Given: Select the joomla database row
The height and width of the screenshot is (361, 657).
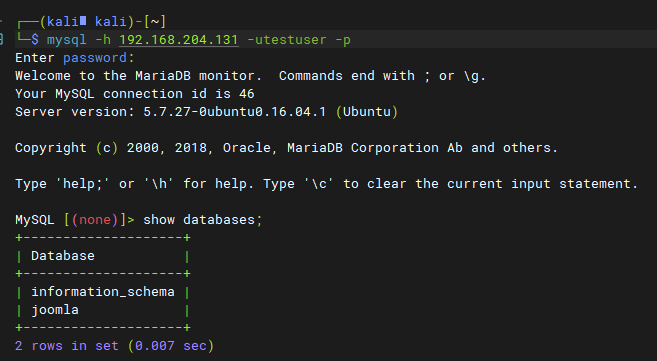Looking at the screenshot, I should coord(103,310).
